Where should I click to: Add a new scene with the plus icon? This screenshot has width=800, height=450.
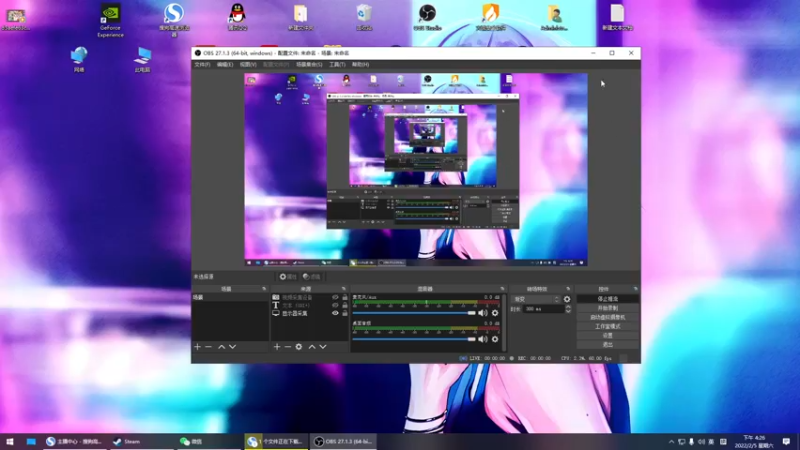click(x=197, y=347)
